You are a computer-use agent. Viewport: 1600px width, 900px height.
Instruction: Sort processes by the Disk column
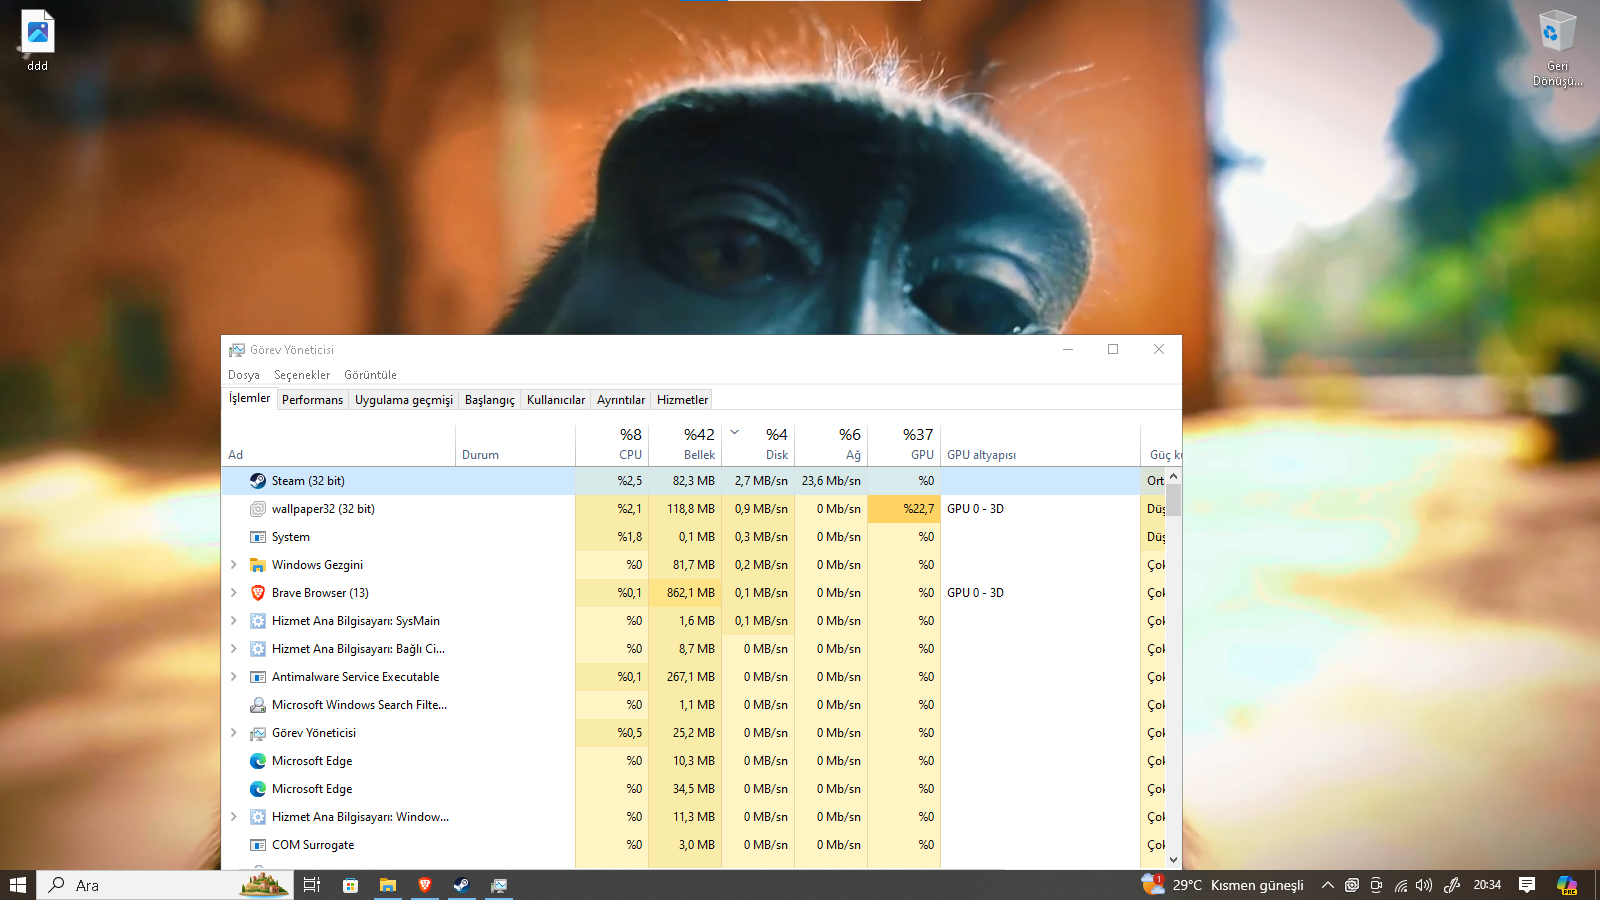[758, 444]
